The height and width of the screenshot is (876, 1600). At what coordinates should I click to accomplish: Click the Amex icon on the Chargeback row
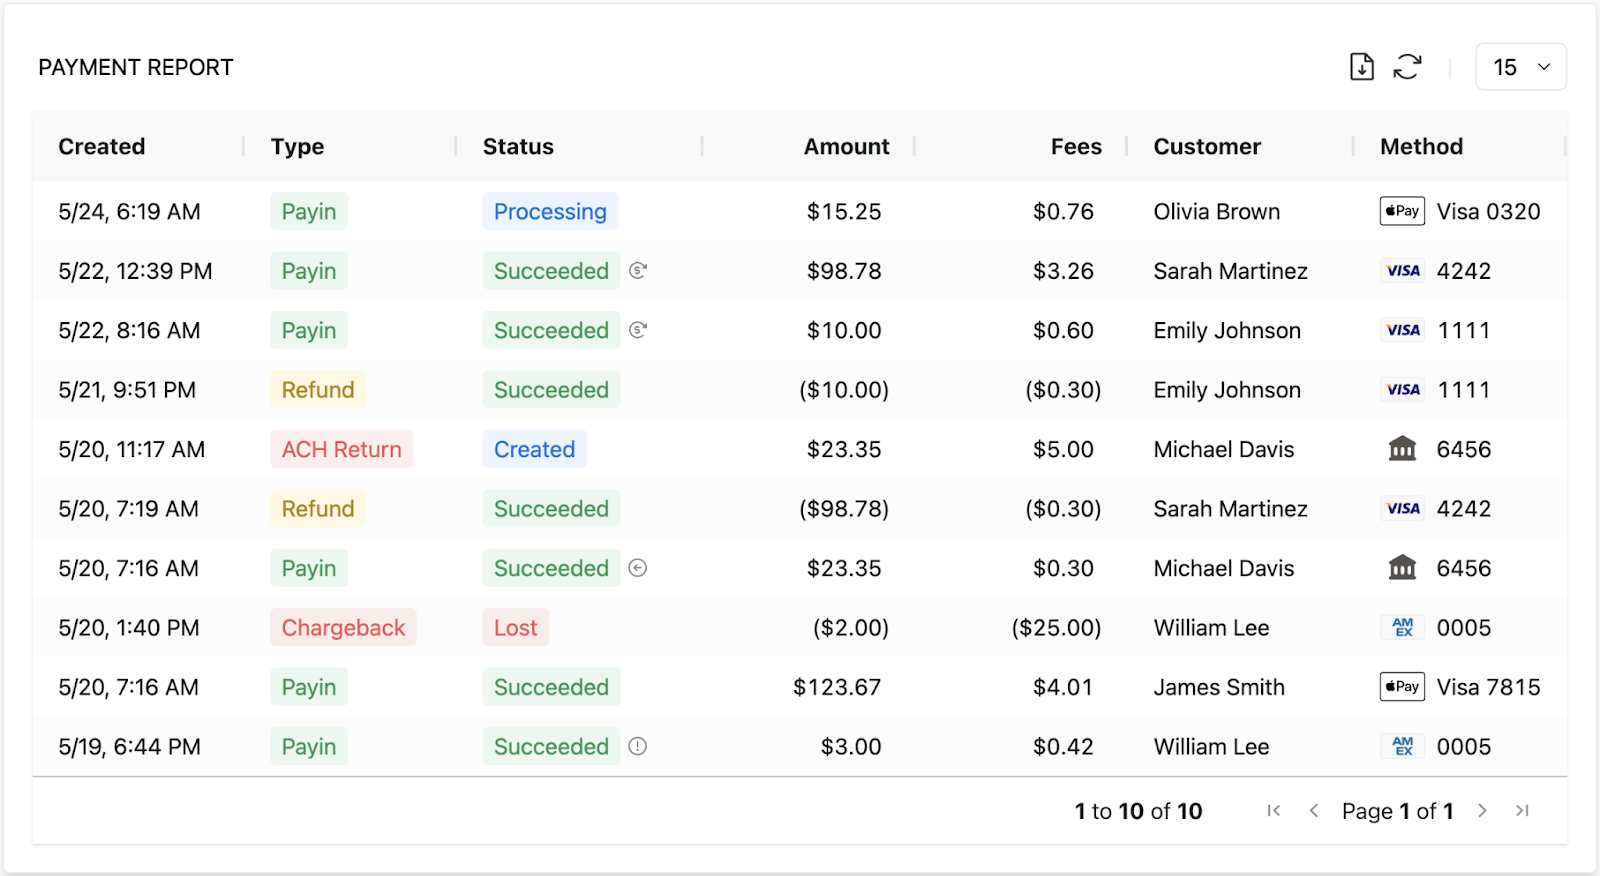[1402, 627]
